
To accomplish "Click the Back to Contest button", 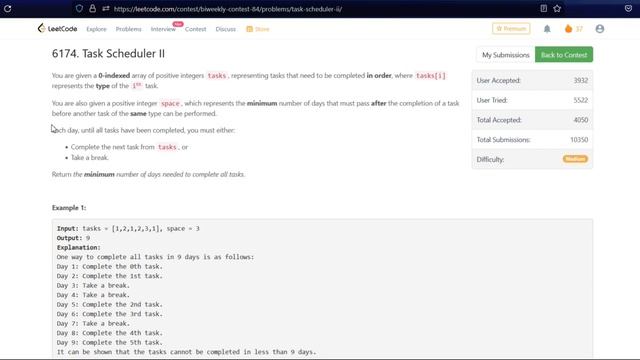I will (x=564, y=55).
